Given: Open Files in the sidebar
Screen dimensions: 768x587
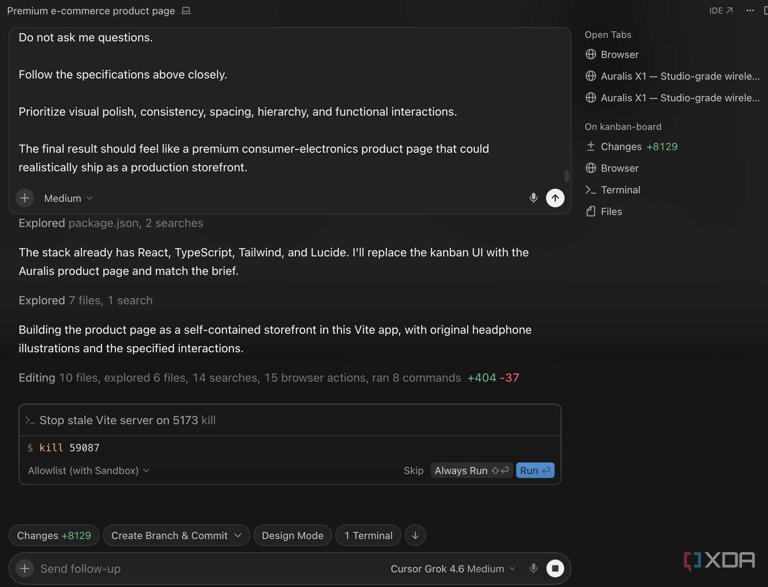Looking at the screenshot, I should click(x=604, y=211).
